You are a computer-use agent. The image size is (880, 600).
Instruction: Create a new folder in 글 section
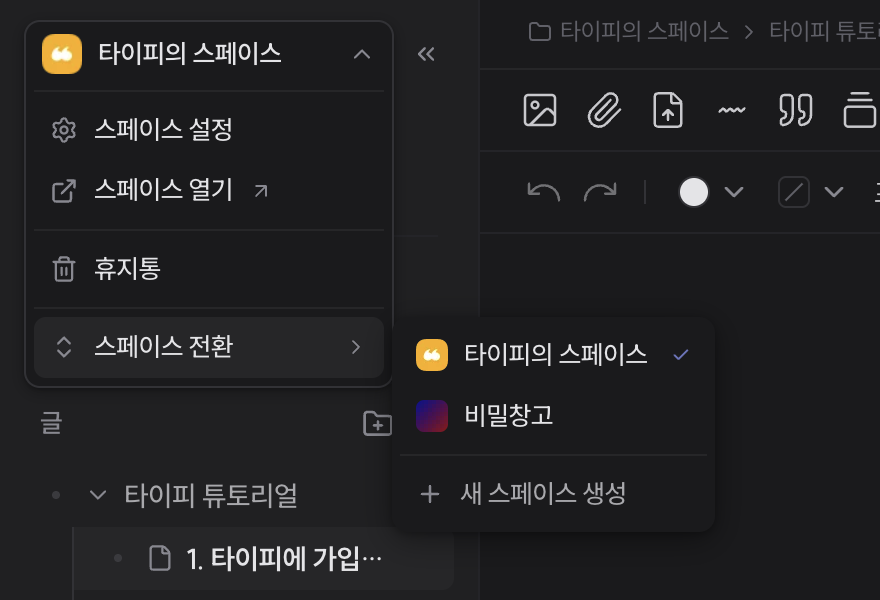tap(377, 423)
